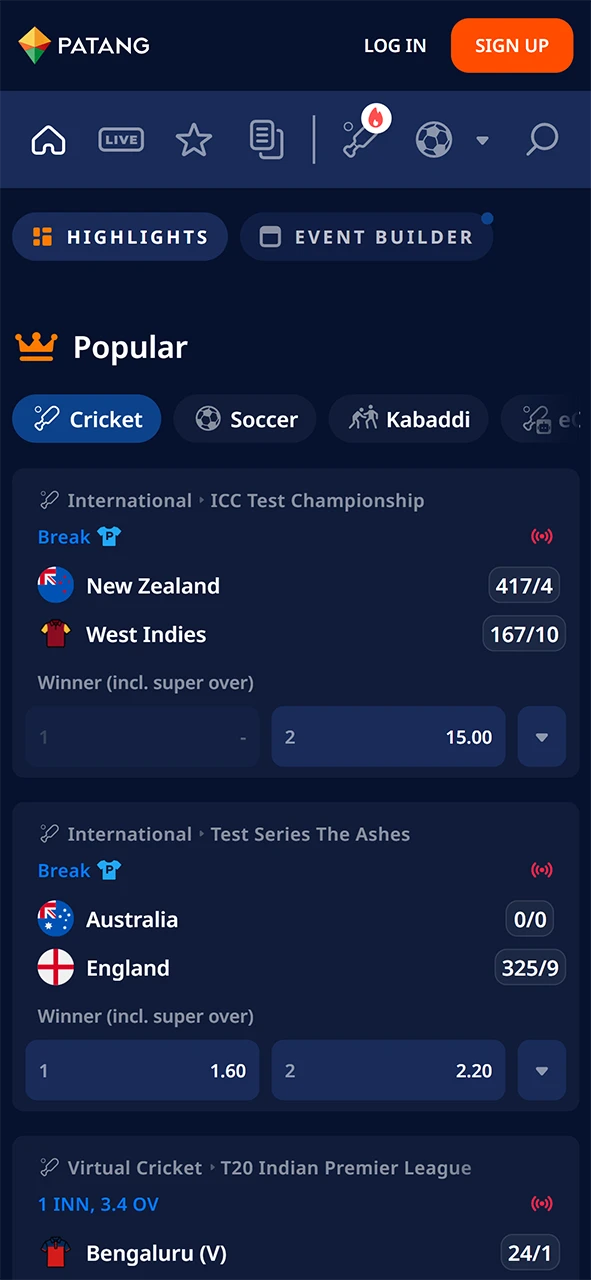Click odds 2.20 for England to win

(x=388, y=1070)
